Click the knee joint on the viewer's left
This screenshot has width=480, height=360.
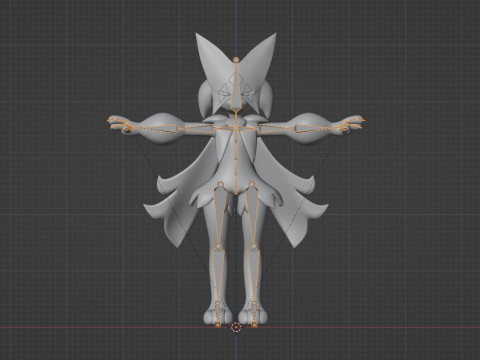pos(218,246)
